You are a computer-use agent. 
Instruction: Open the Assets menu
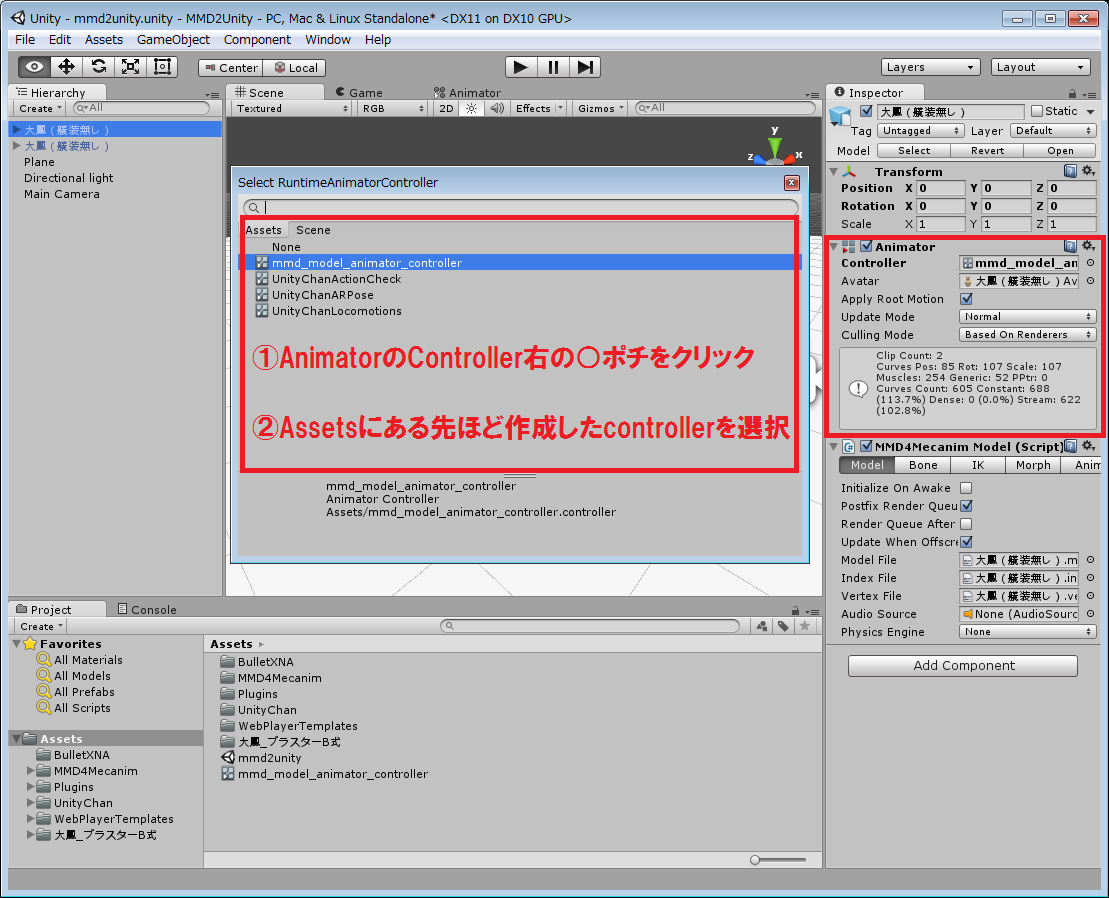tap(104, 40)
